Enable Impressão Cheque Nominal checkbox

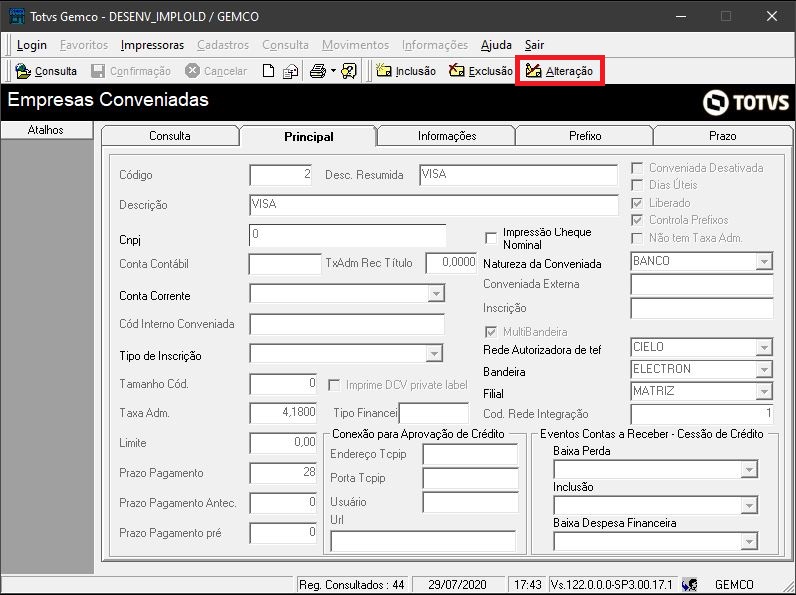coord(491,238)
